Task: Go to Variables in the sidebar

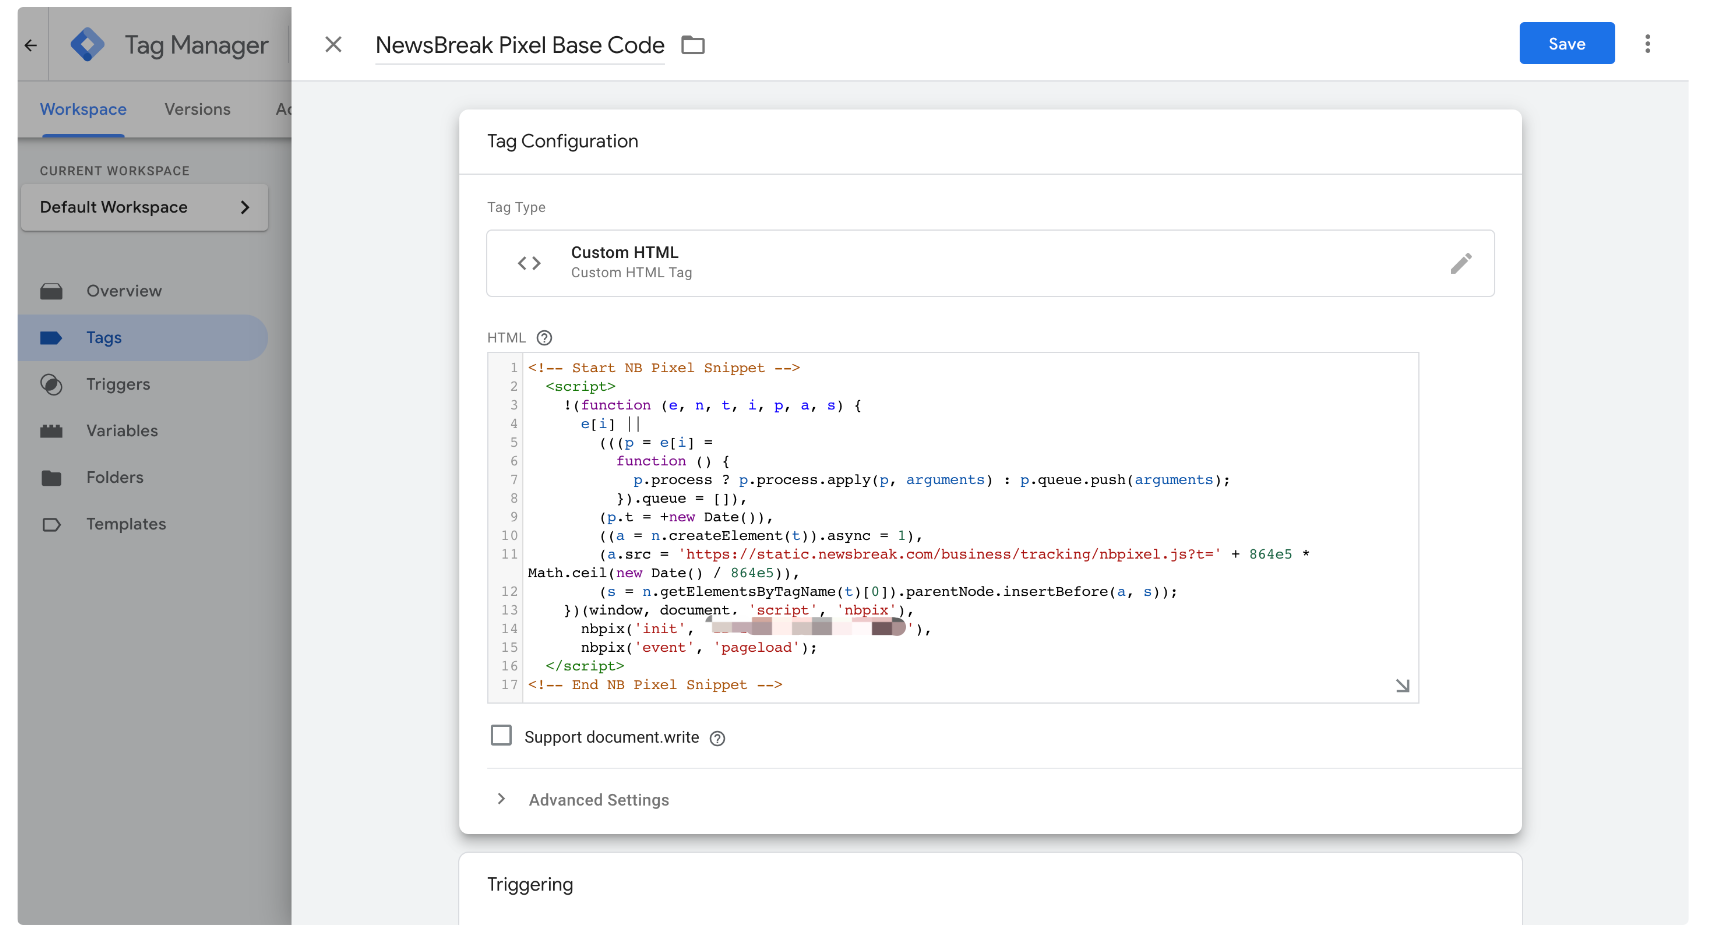Action: [x=122, y=431]
